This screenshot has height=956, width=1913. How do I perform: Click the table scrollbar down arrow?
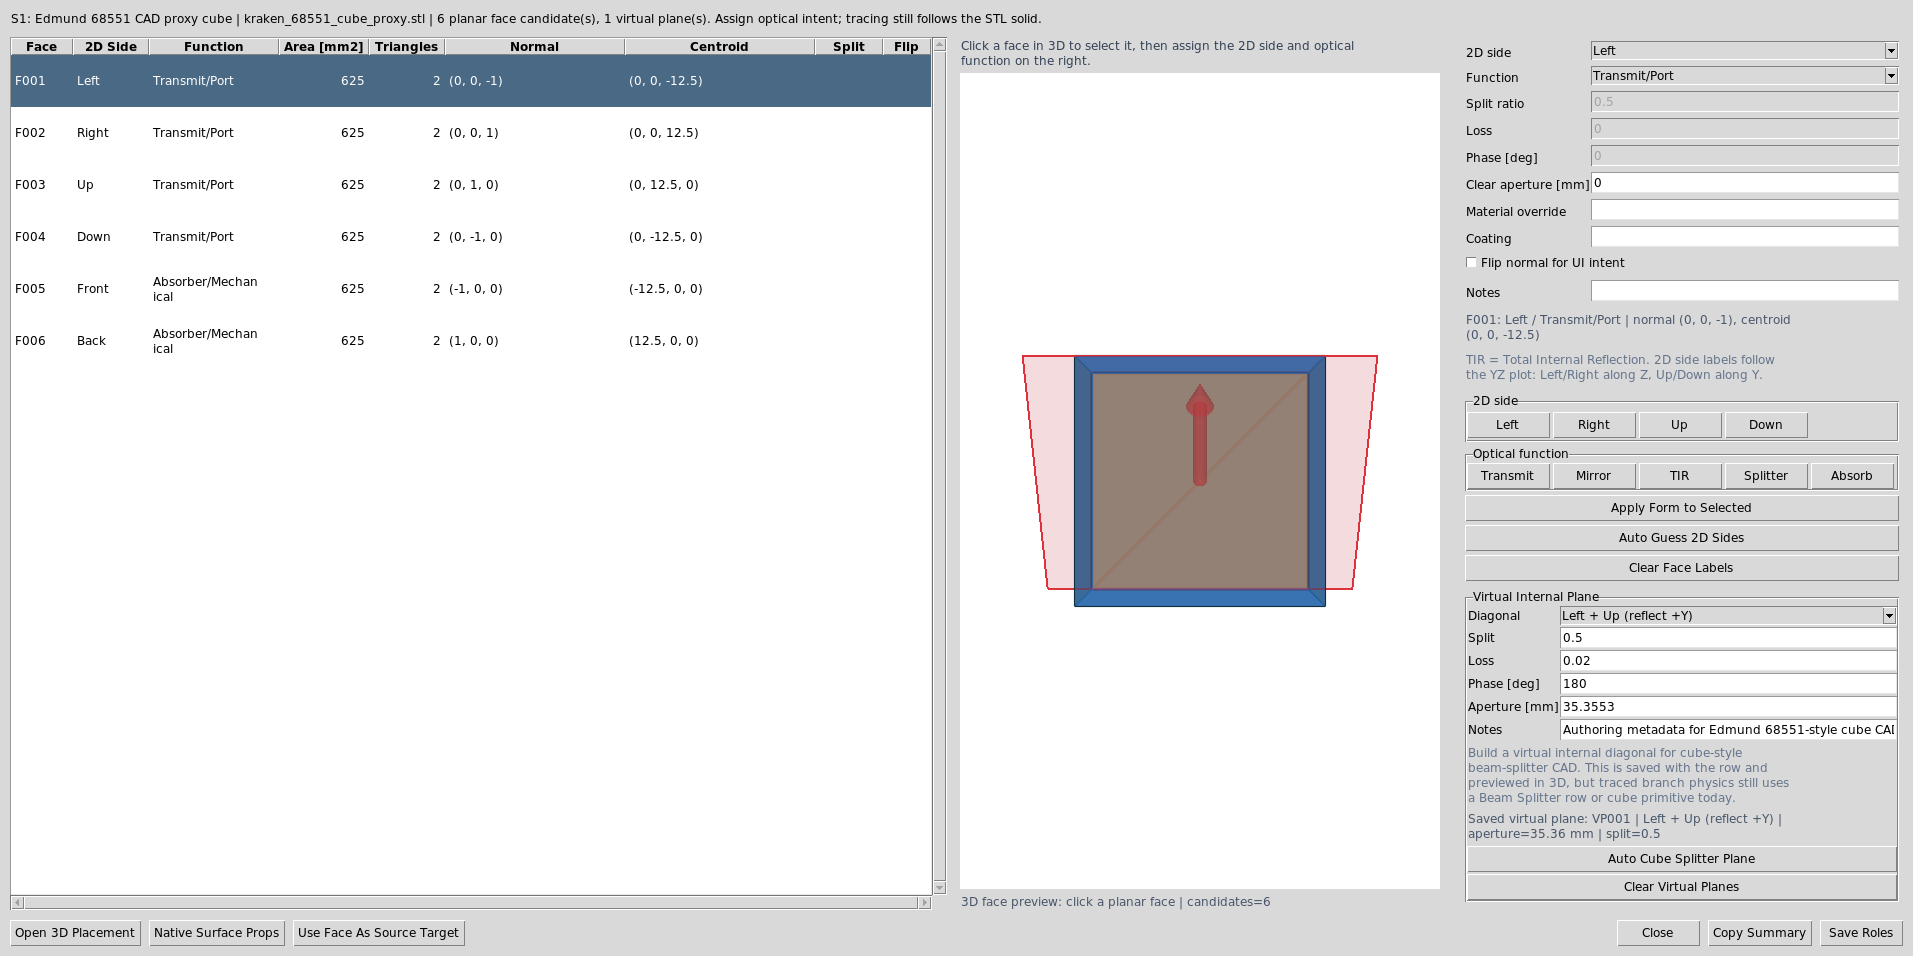click(x=939, y=887)
